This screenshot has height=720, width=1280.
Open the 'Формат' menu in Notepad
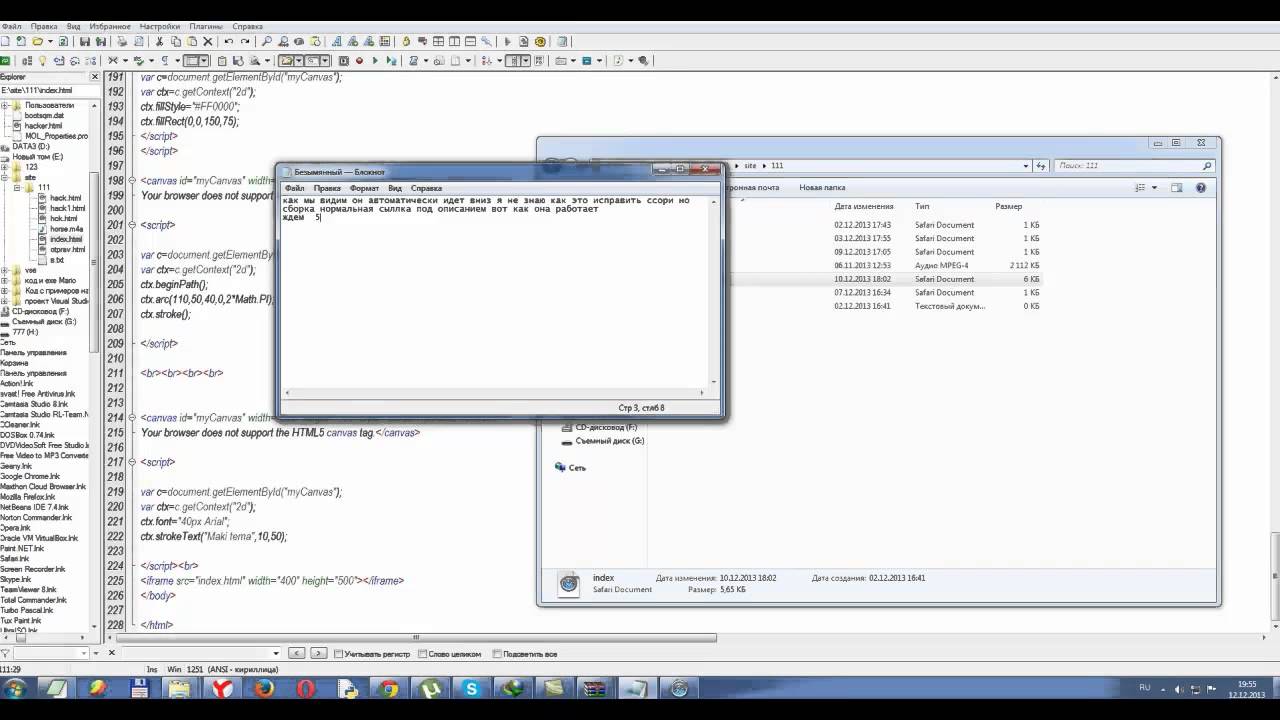click(364, 188)
